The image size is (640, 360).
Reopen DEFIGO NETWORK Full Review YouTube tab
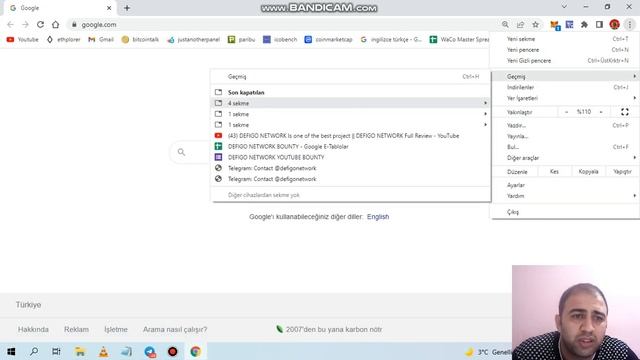[351, 136]
